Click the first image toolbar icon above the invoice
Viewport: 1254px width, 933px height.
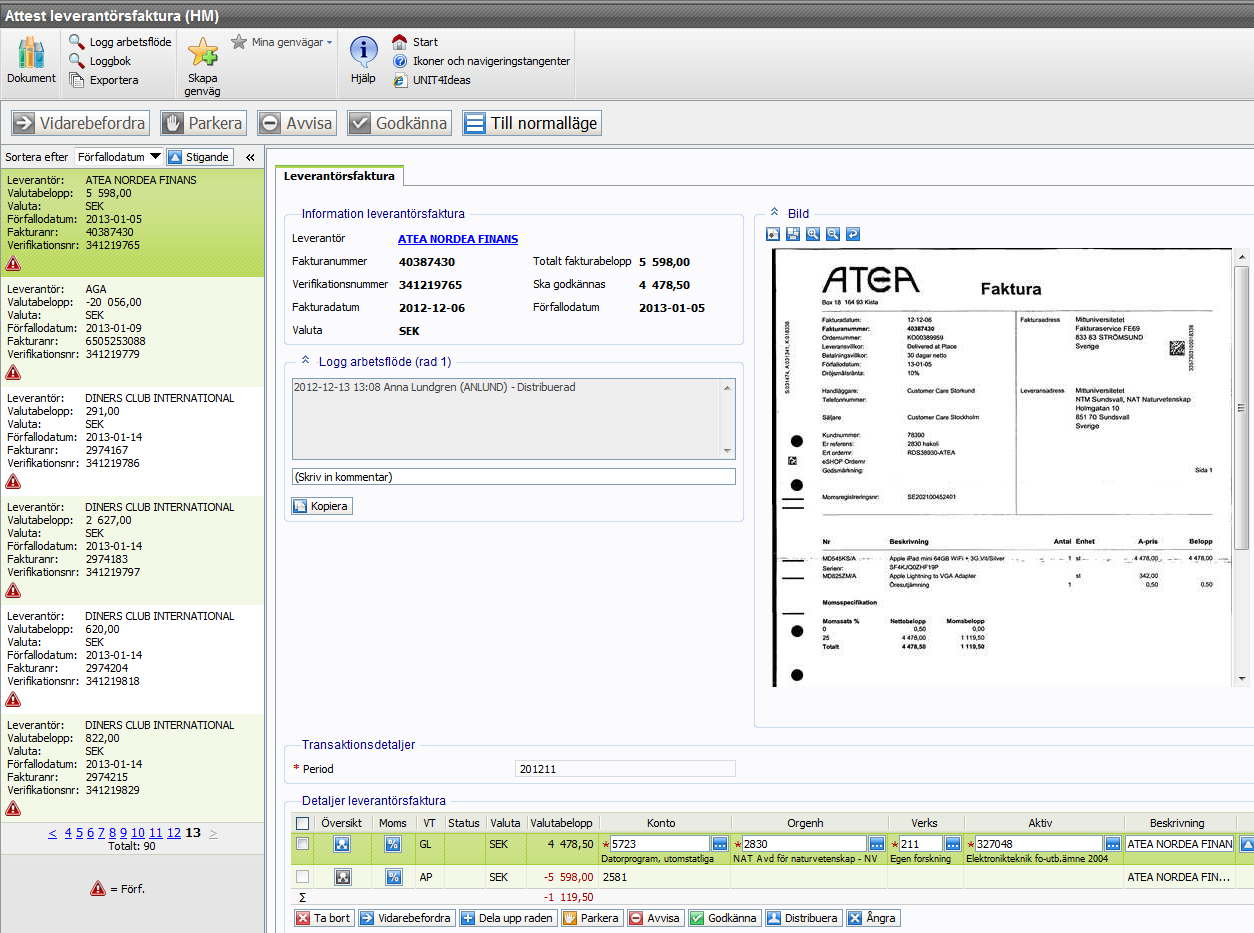coord(774,234)
